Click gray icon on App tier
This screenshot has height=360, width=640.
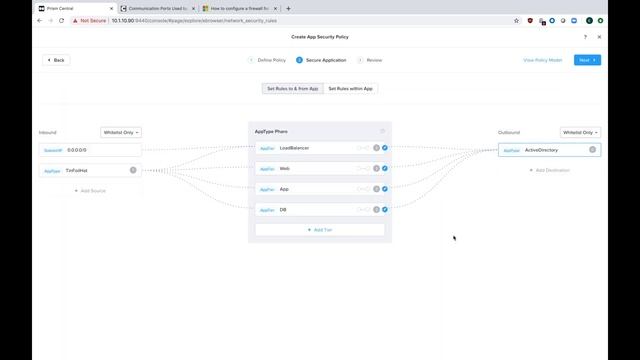(376, 189)
